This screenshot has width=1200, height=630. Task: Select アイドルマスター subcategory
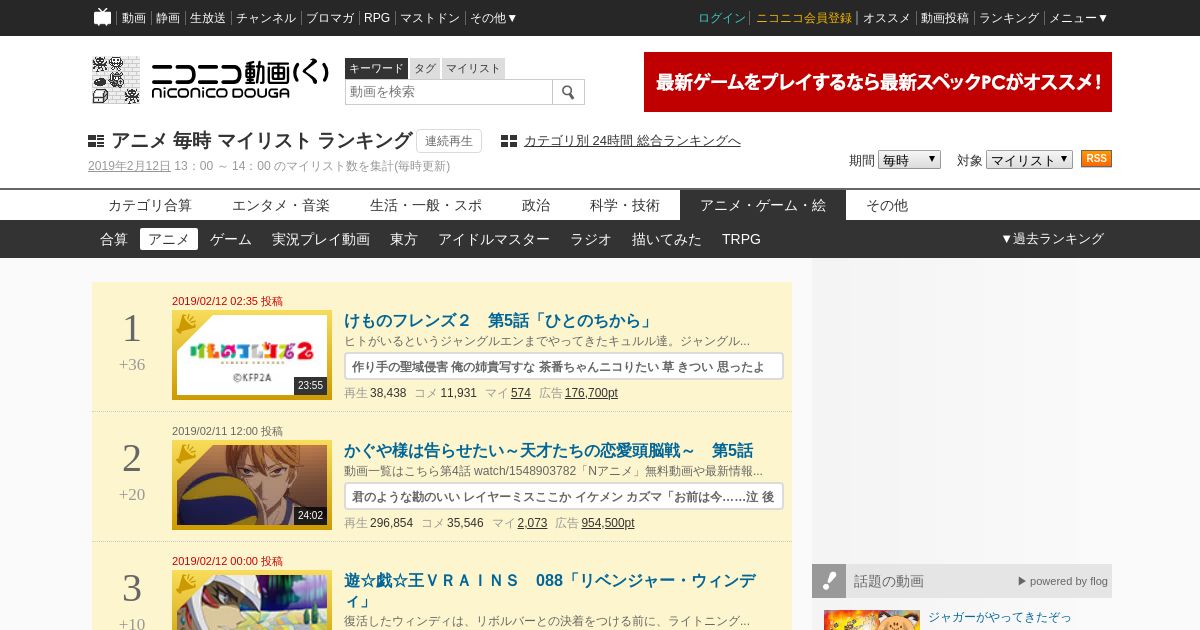494,239
